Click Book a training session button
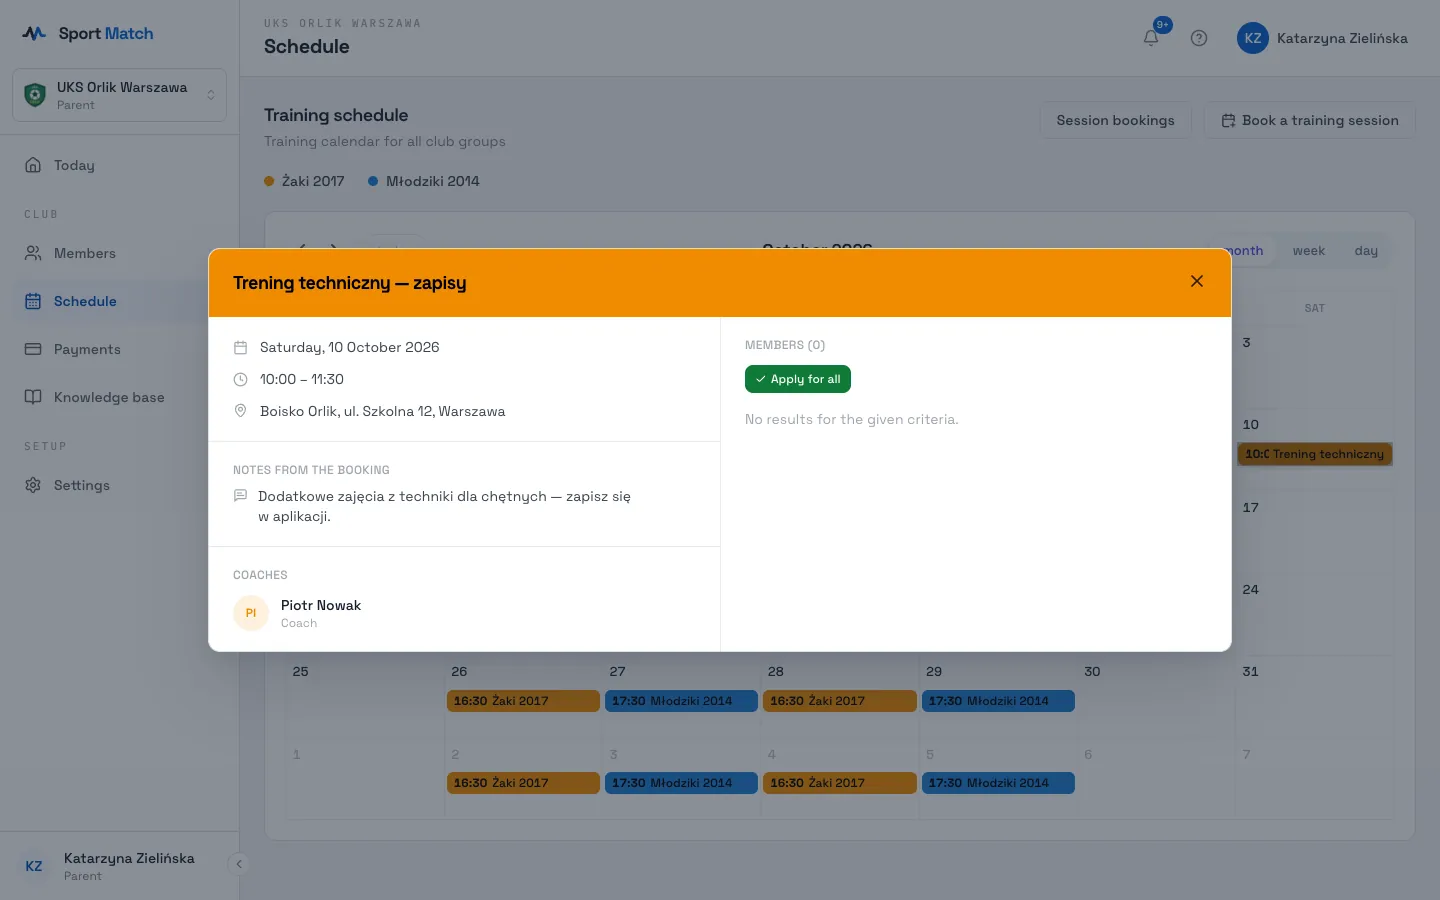 tap(1309, 120)
